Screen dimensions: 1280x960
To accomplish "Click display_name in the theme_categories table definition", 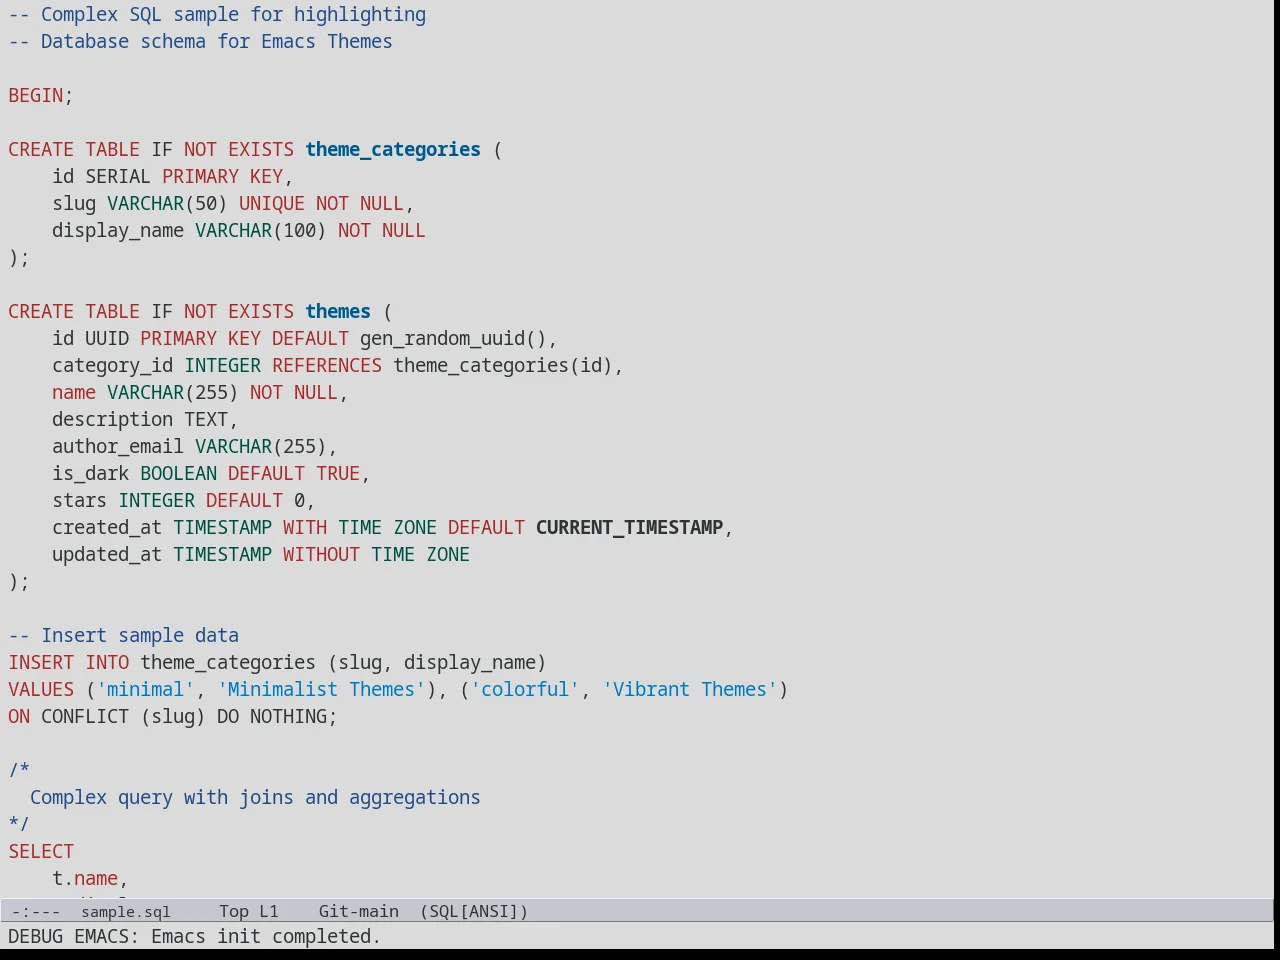I will click(x=118, y=231).
